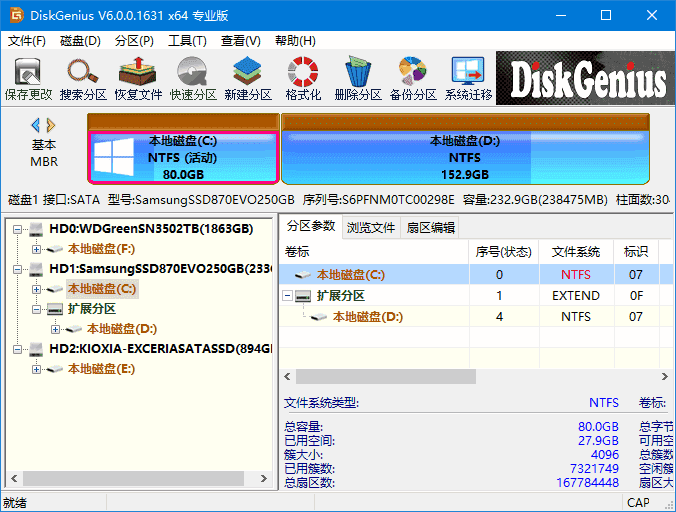
Task: Select the 本地磁盘(D:) 152.9GB partition bar
Action: 464,157
